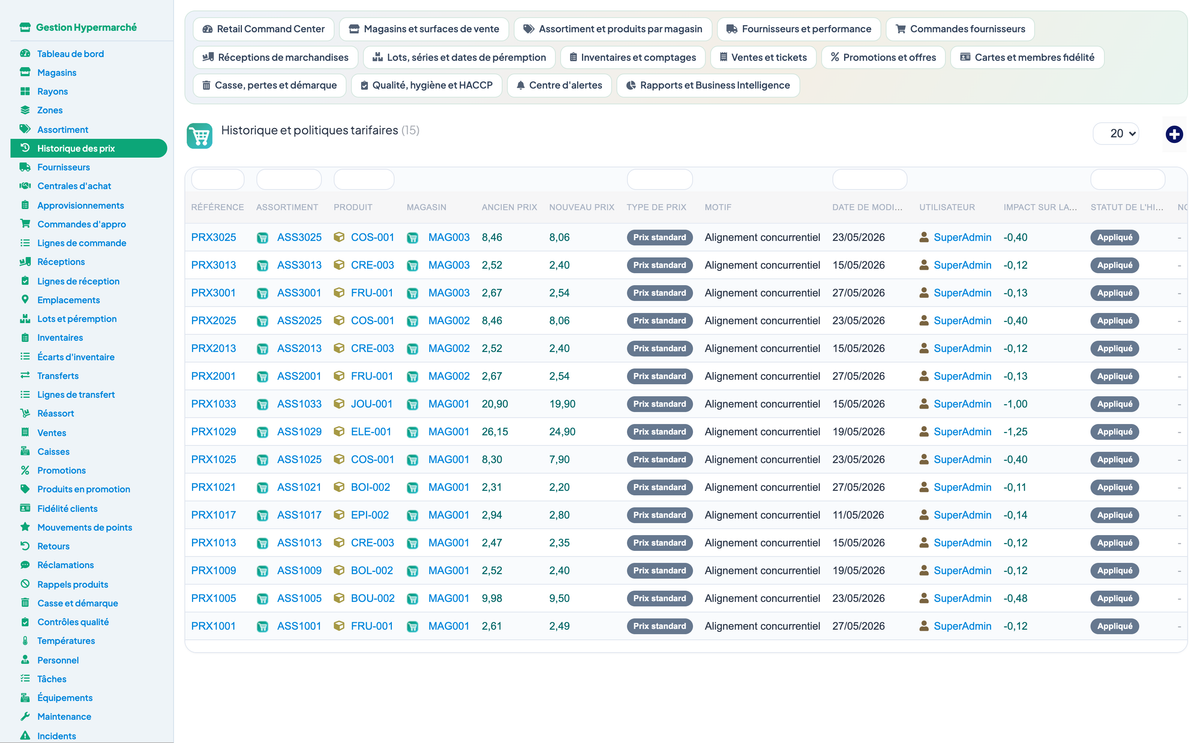Click the Personnel user icon in sidebar
Image resolution: width=1200 pixels, height=743 pixels.
click(x=25, y=660)
